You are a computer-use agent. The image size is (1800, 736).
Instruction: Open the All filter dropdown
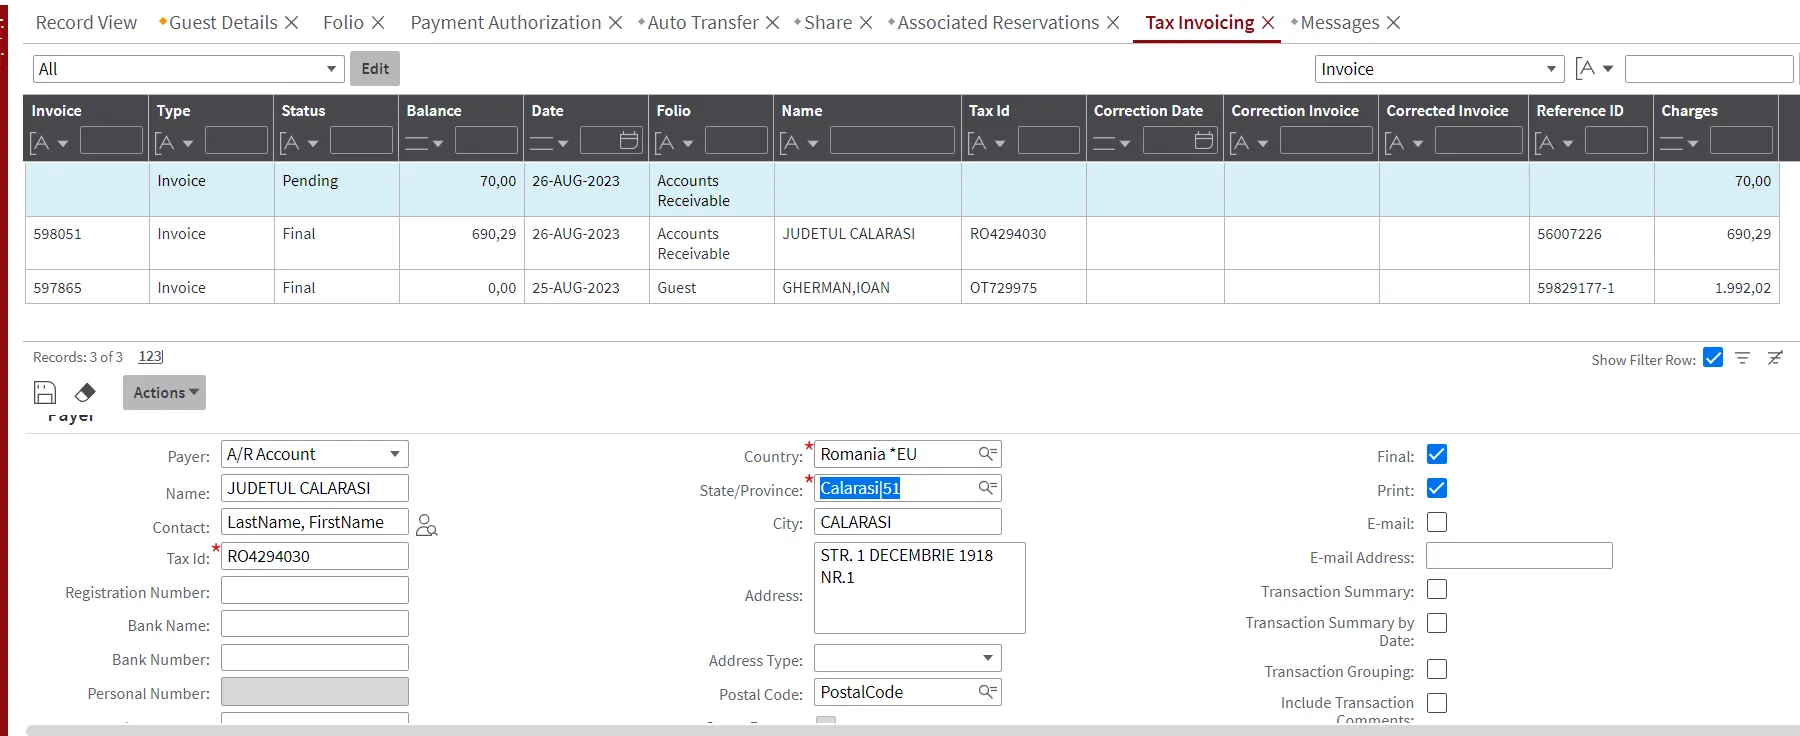click(189, 69)
